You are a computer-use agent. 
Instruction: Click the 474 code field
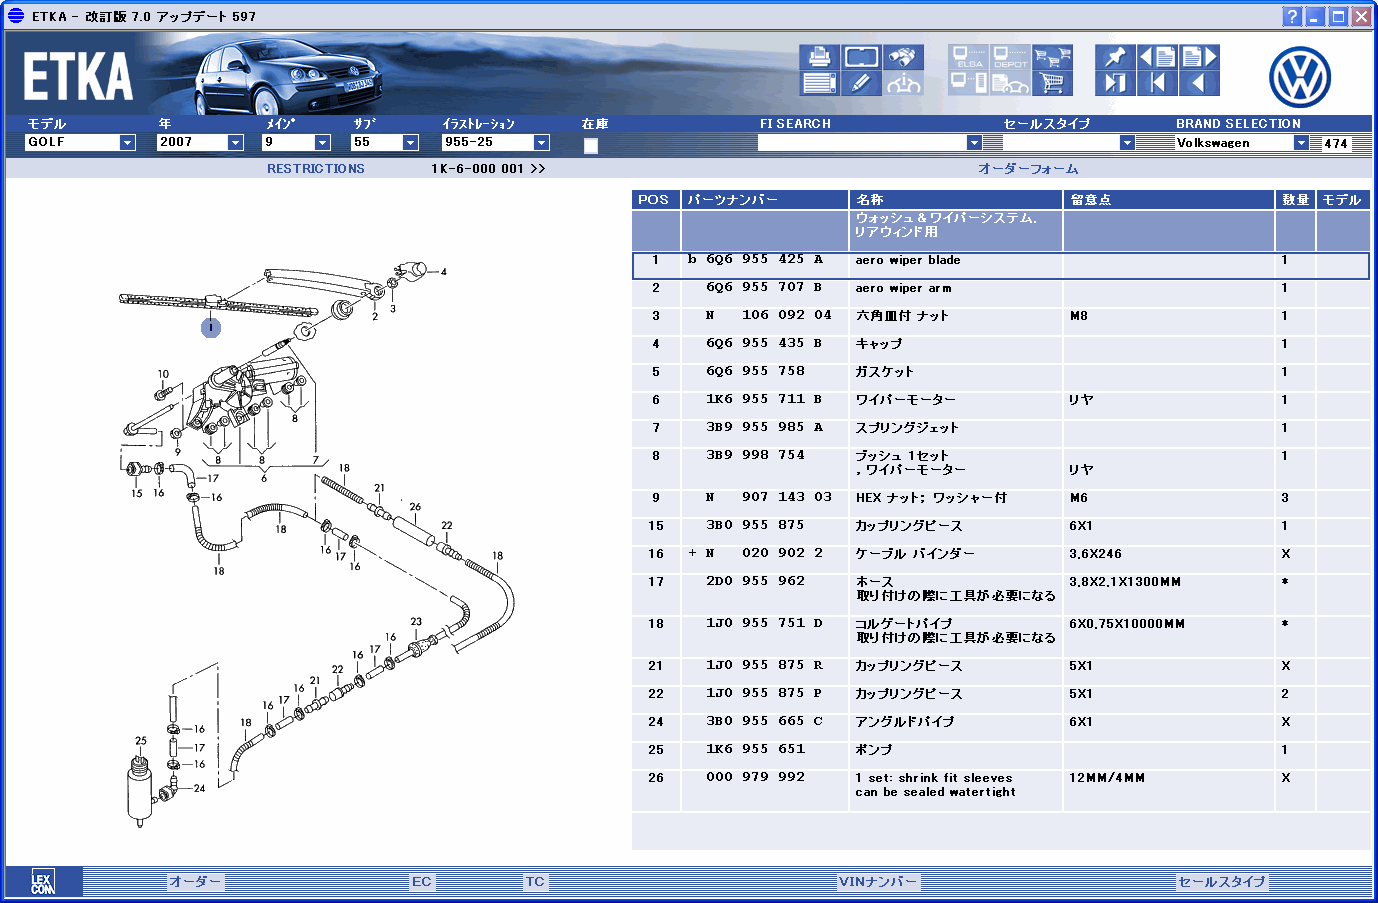(x=1336, y=143)
